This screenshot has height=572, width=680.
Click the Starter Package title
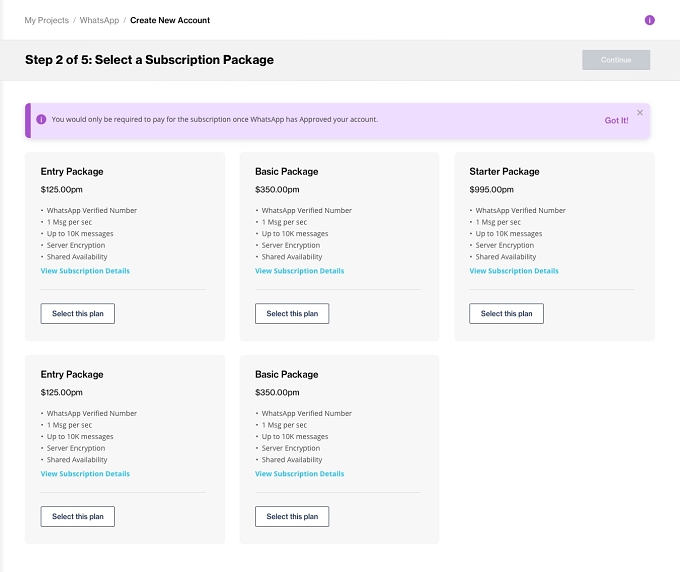click(x=504, y=172)
